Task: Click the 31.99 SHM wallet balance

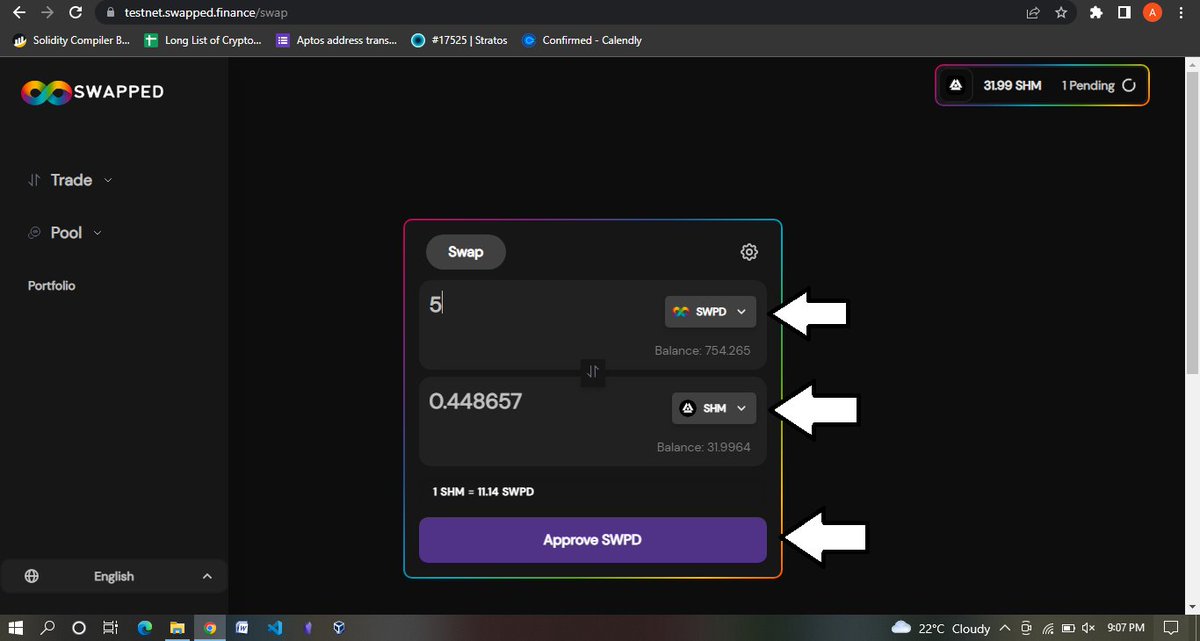Action: tap(1012, 86)
